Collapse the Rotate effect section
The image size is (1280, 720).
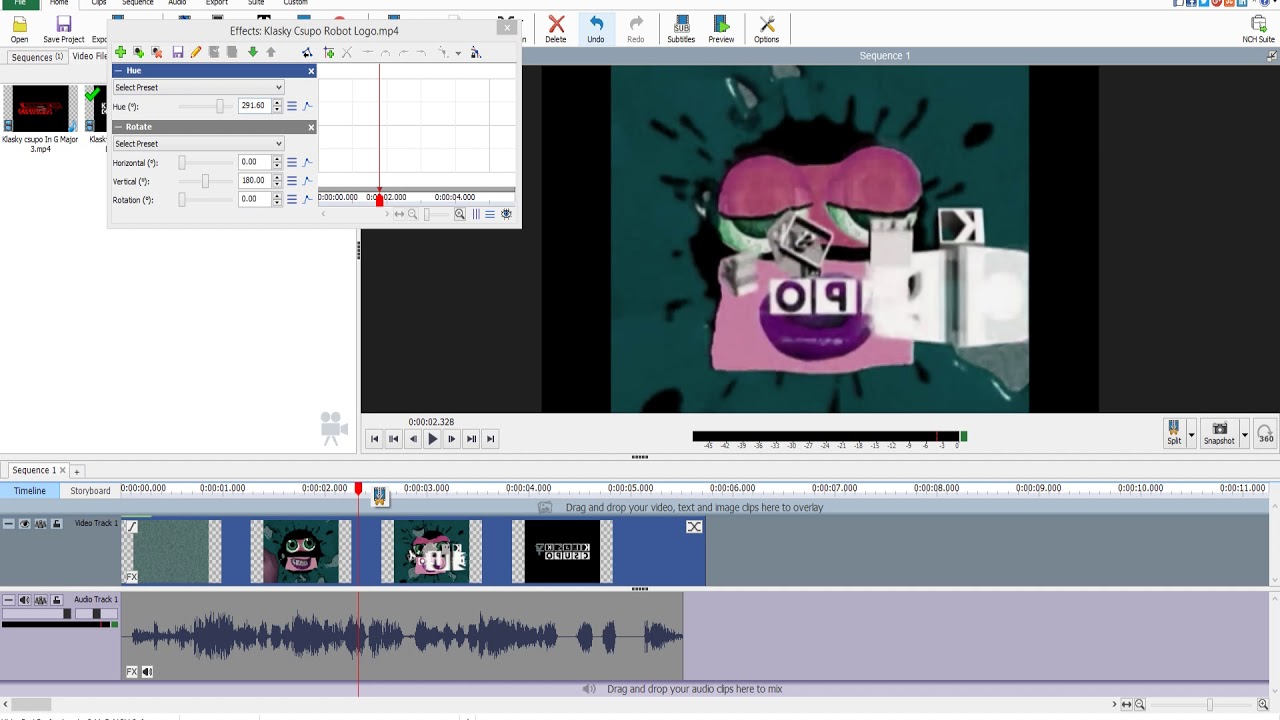coord(119,127)
